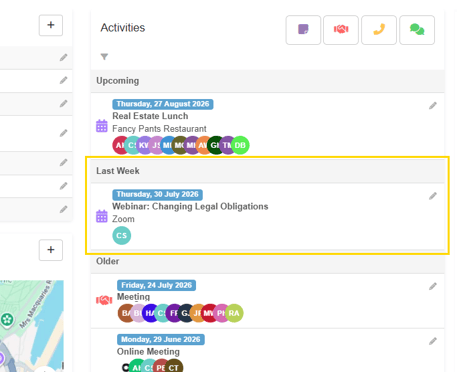The image size is (457, 372).
Task: Edit the Webinar Changing Legal Obligations activity
Action: click(x=433, y=196)
